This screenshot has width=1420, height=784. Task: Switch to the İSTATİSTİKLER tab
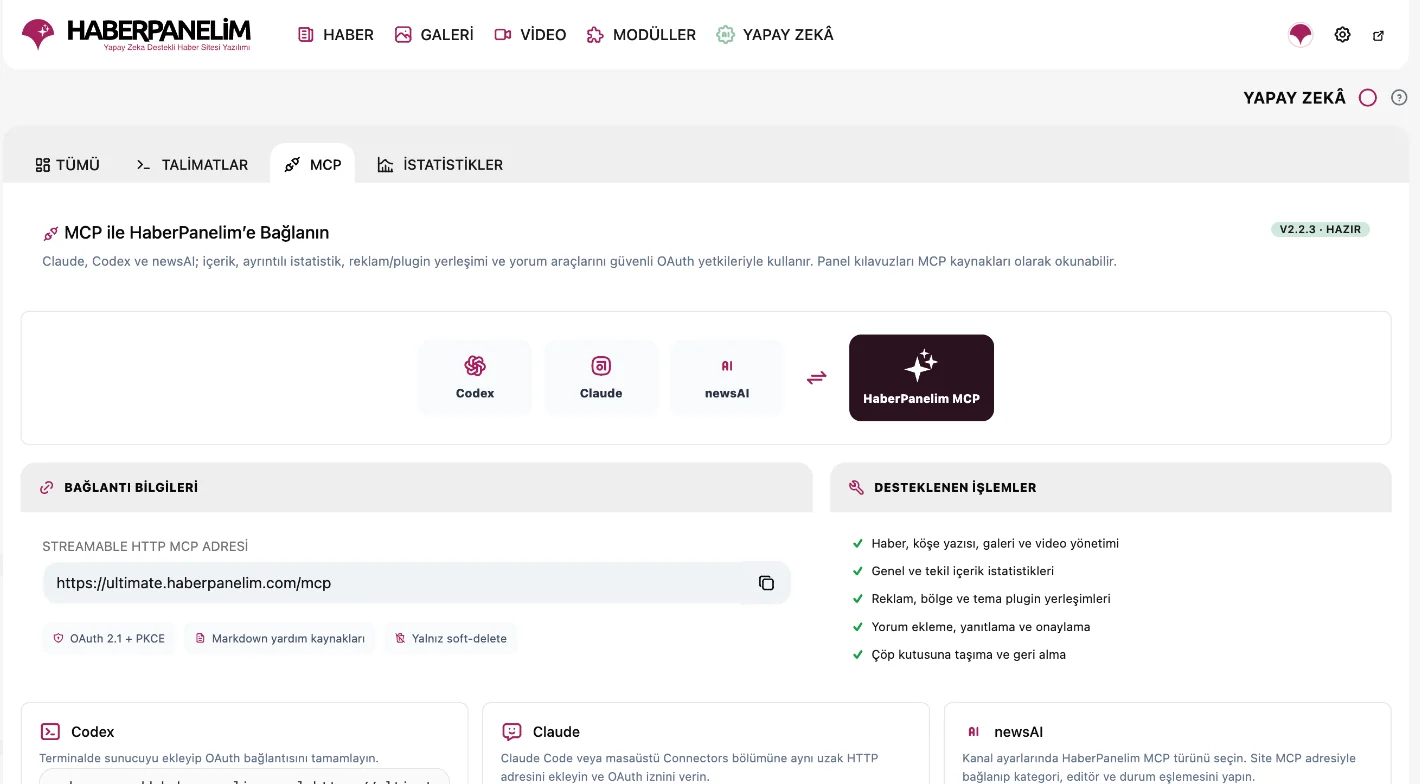coord(440,165)
